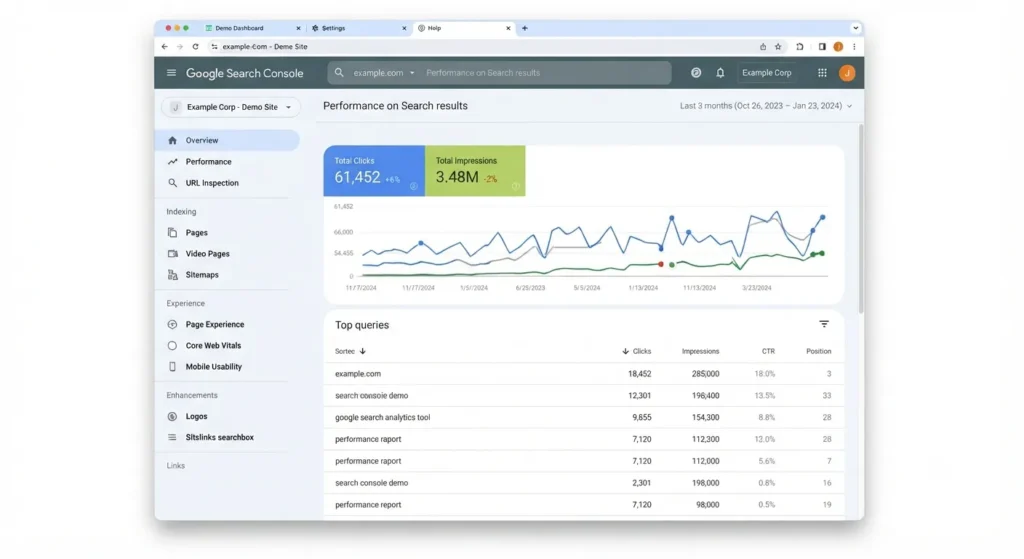The height and width of the screenshot is (559, 1024).
Task: Click the help question mark icon
Action: 696,73
